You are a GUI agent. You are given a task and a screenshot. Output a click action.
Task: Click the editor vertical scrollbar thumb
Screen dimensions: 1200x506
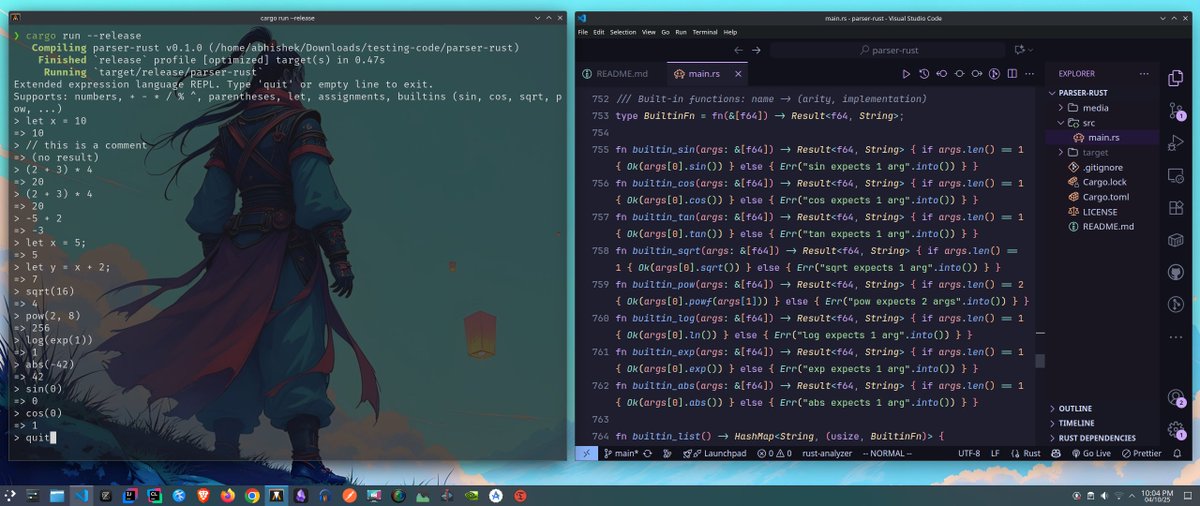coord(1039,361)
